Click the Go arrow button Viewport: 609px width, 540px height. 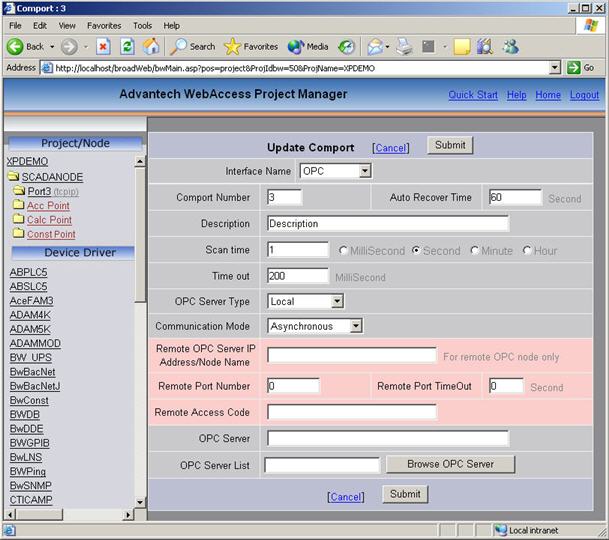581,68
